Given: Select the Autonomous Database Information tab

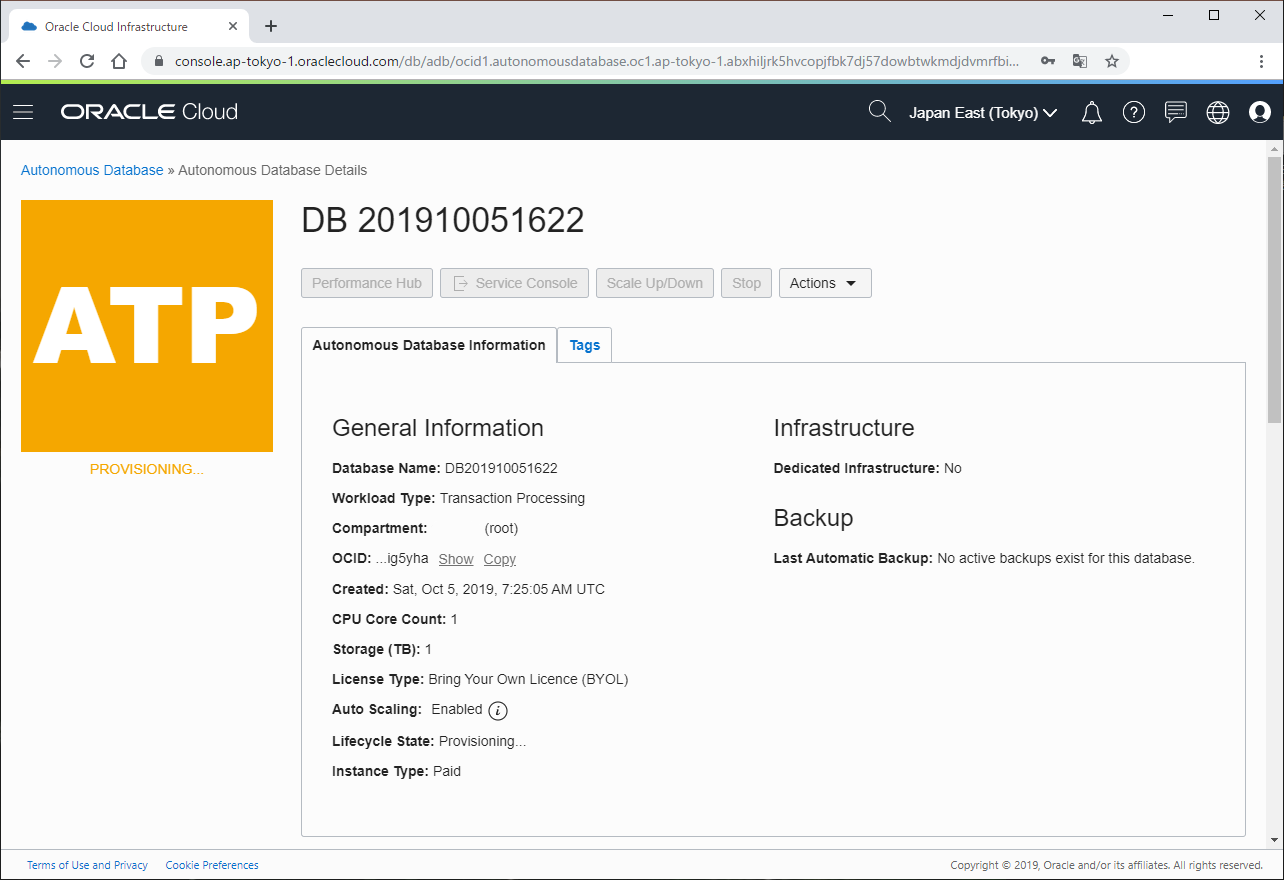Looking at the screenshot, I should [429, 345].
